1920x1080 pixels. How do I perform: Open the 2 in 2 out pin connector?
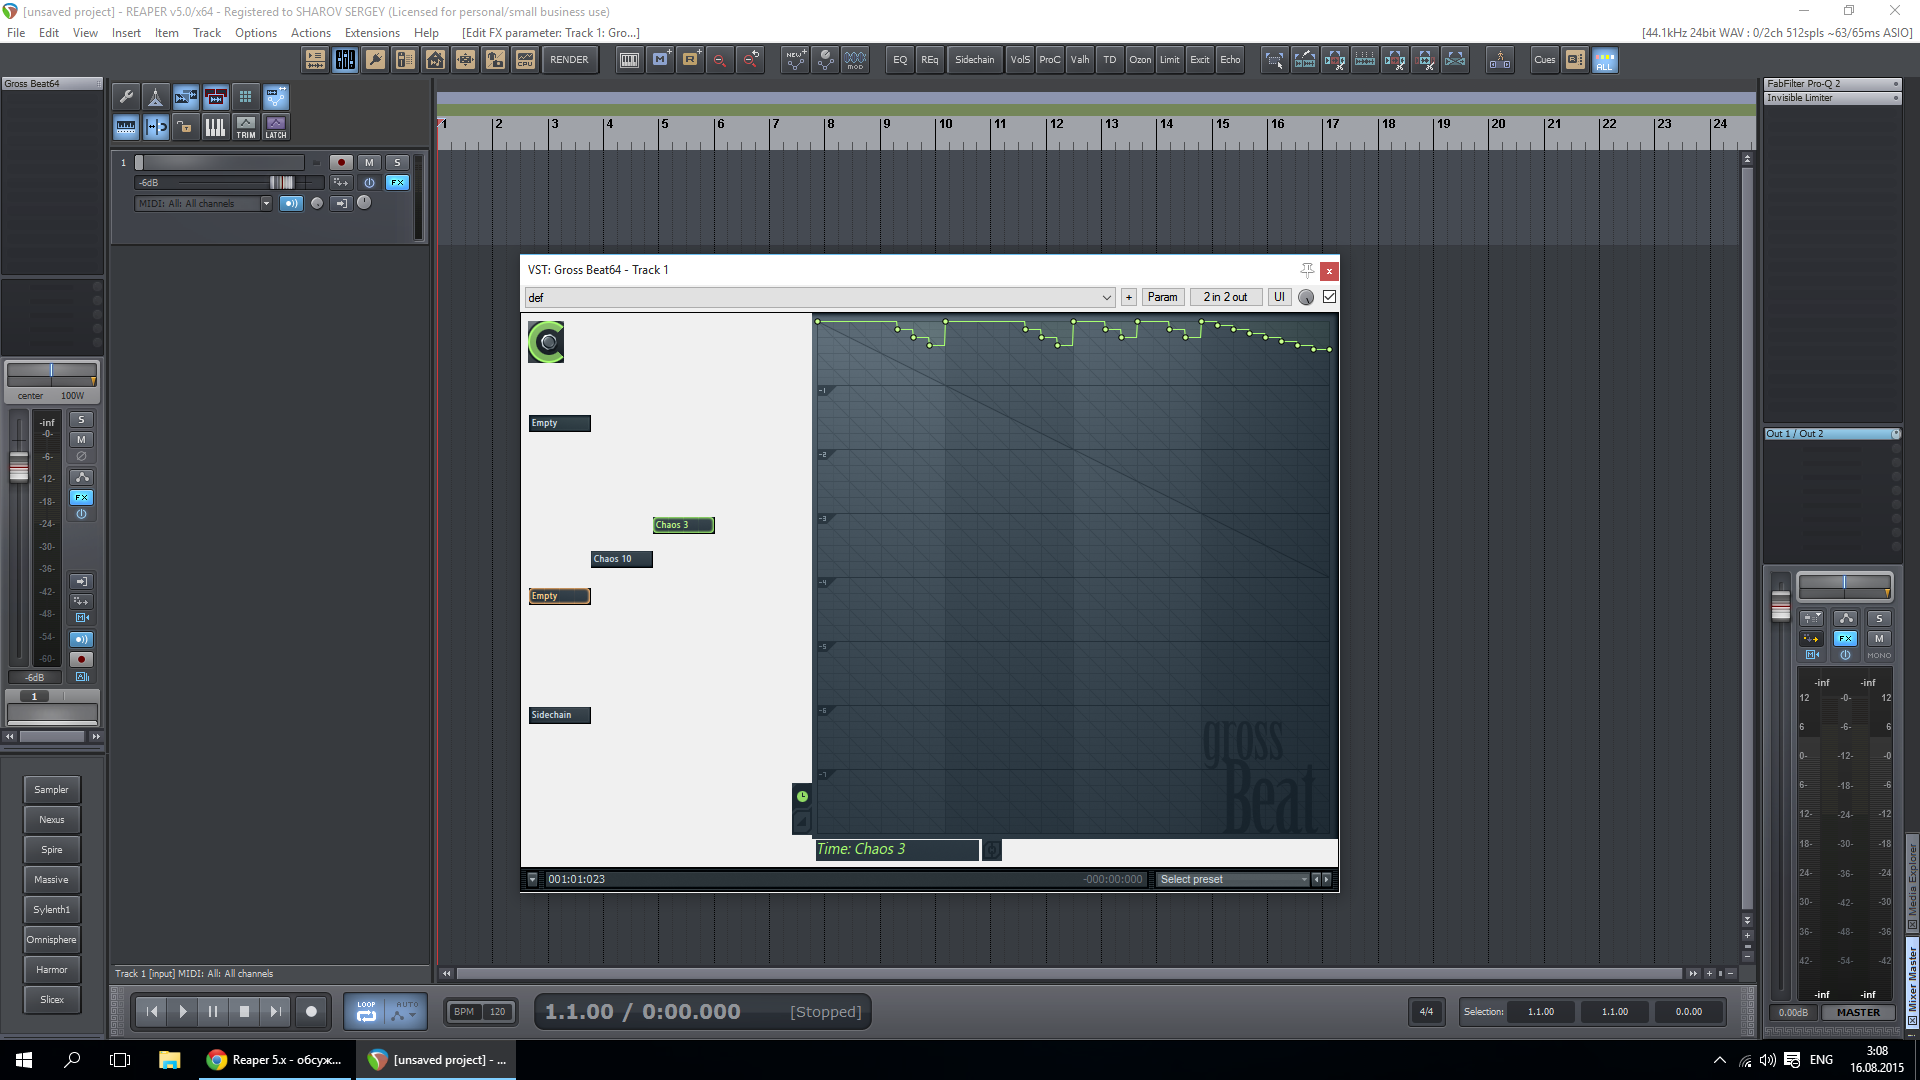pos(1225,297)
